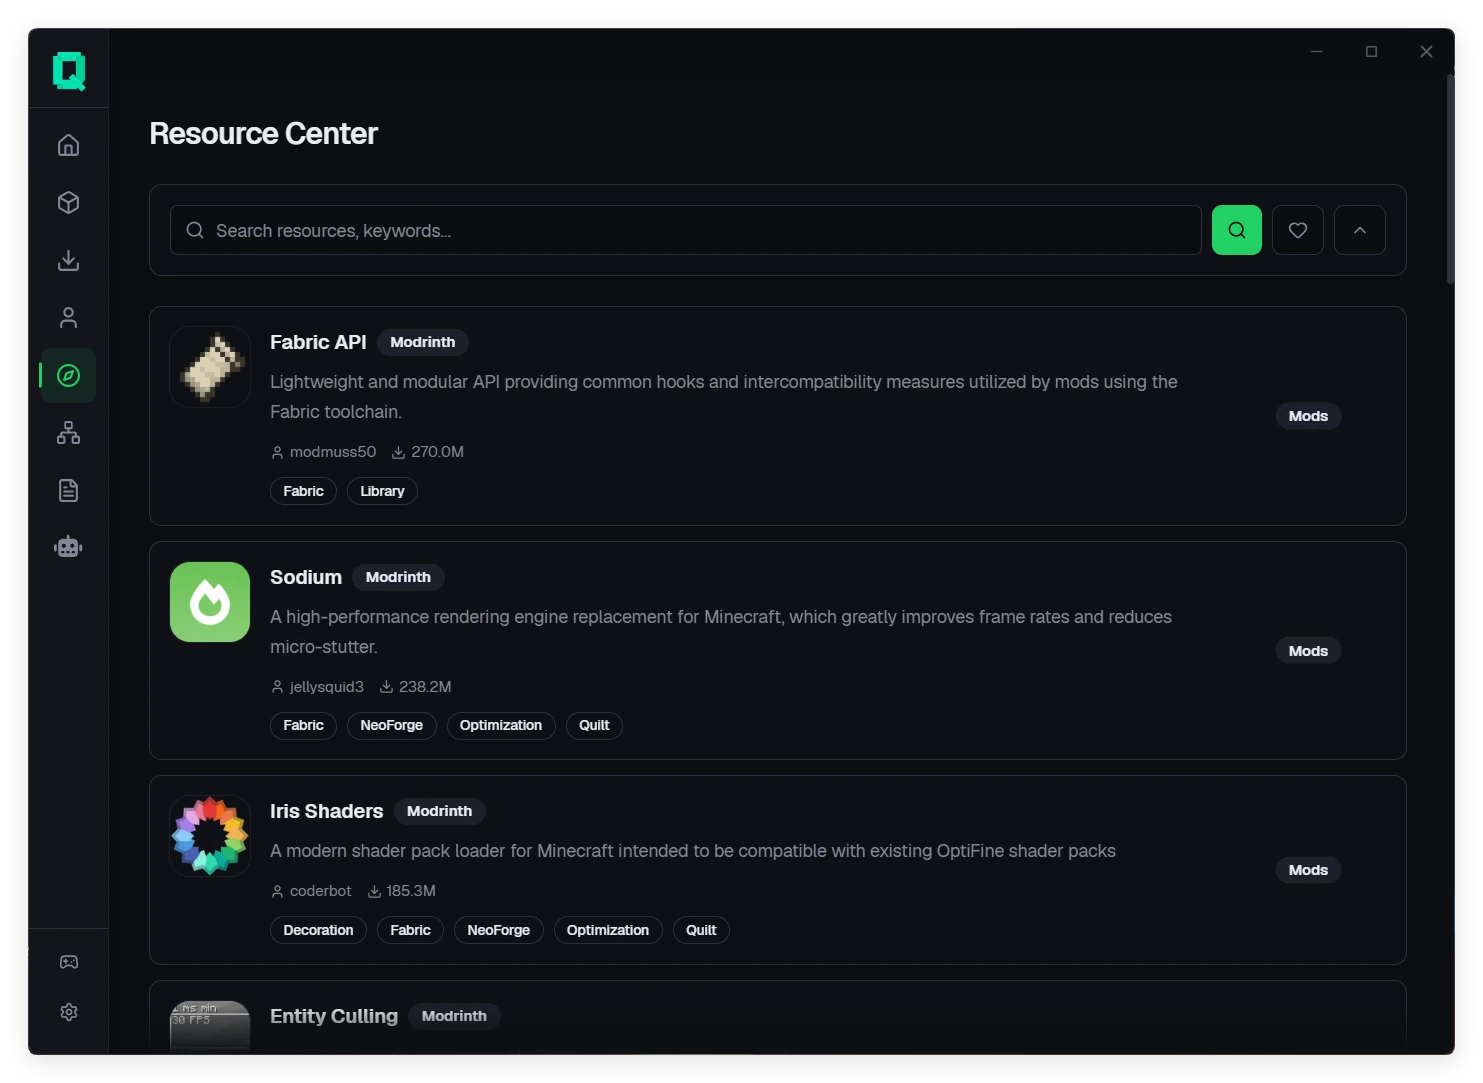Image resolution: width=1483 pixels, height=1083 pixels.
Task: Open the Entity Culling resource title
Action: [x=334, y=1016]
